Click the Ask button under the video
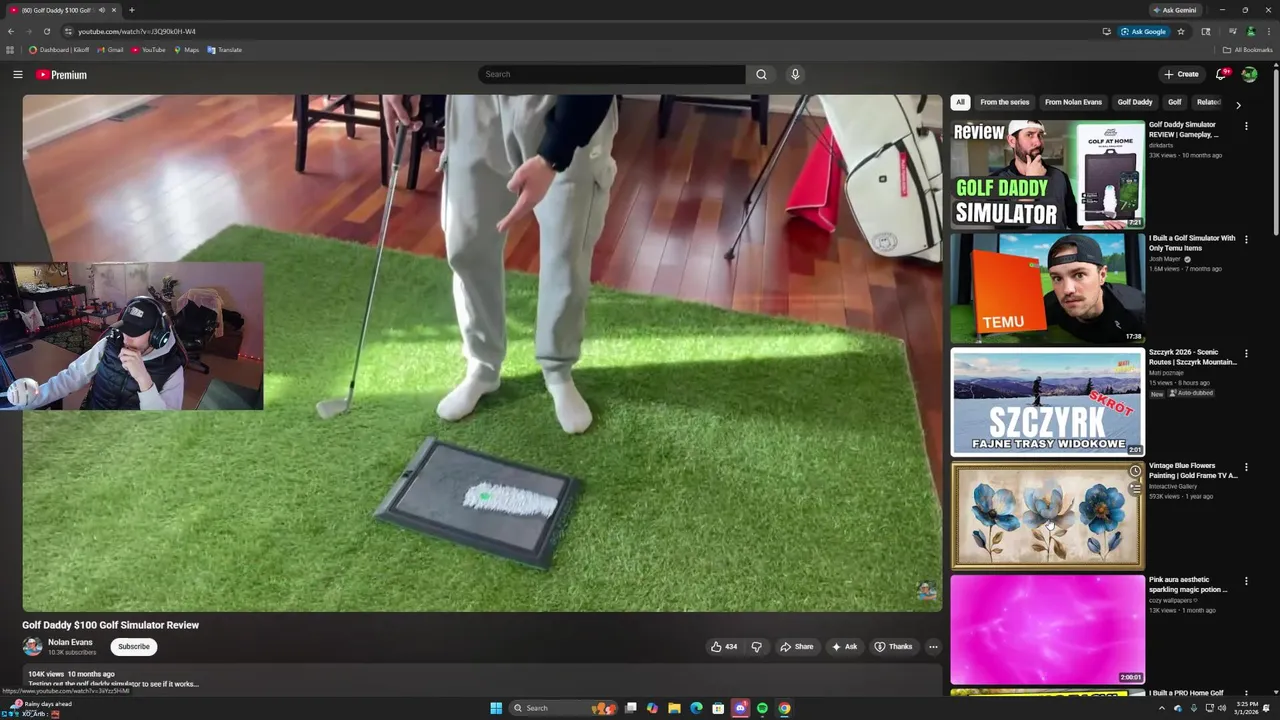 tap(843, 646)
